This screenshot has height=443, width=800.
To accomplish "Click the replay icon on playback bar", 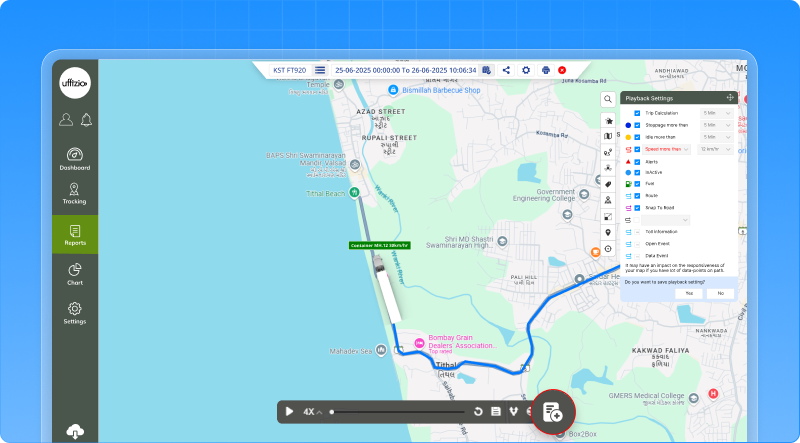I will 479,411.
